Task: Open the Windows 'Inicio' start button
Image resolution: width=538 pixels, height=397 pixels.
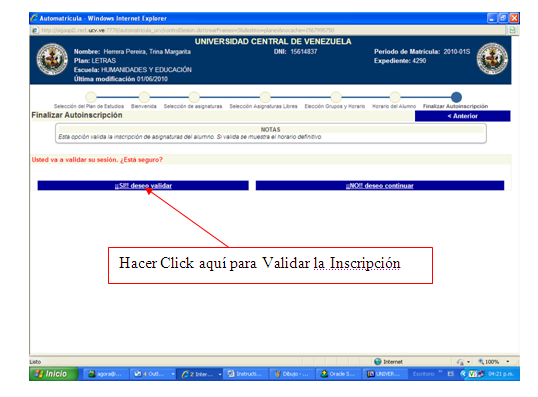Action: pyautogui.click(x=54, y=374)
